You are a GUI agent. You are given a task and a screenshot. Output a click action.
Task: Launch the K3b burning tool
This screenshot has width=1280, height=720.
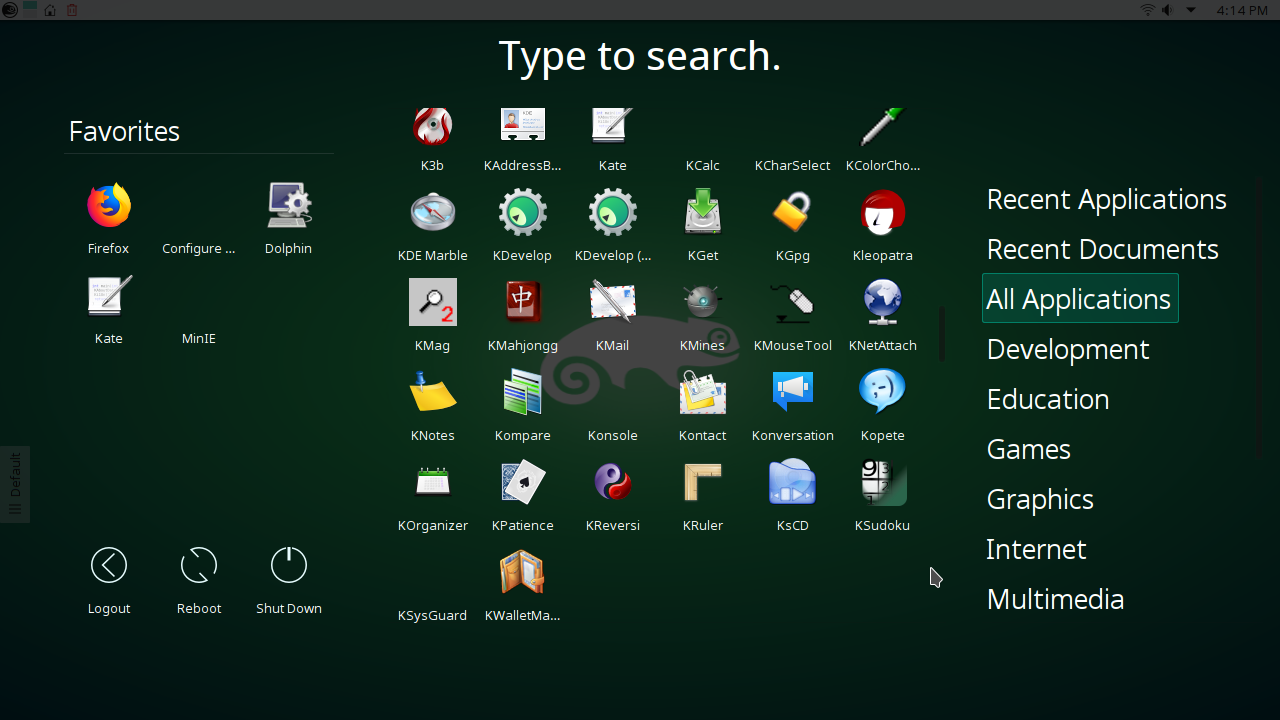[432, 130]
